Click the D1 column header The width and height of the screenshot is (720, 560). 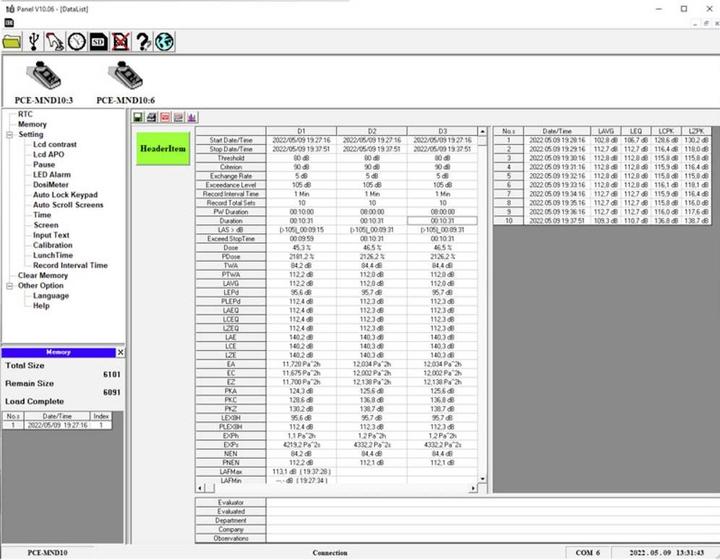pyautogui.click(x=301, y=131)
